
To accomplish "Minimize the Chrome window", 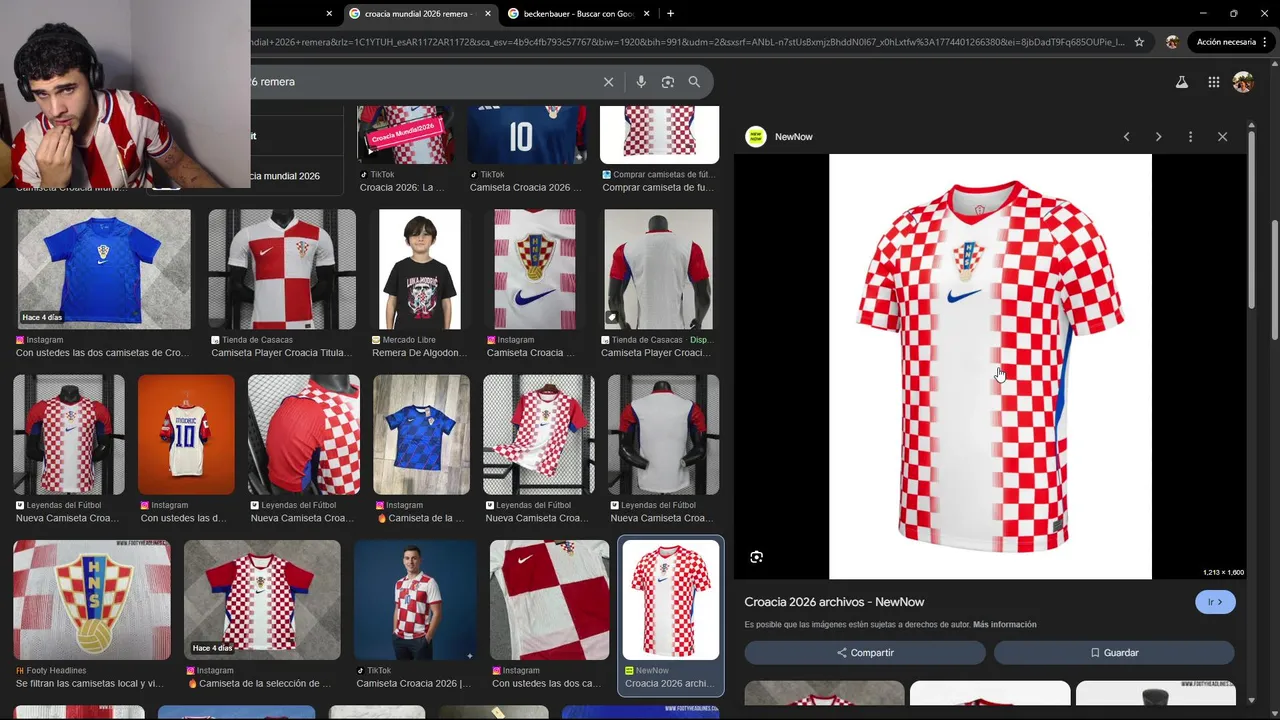I will (x=1203, y=14).
